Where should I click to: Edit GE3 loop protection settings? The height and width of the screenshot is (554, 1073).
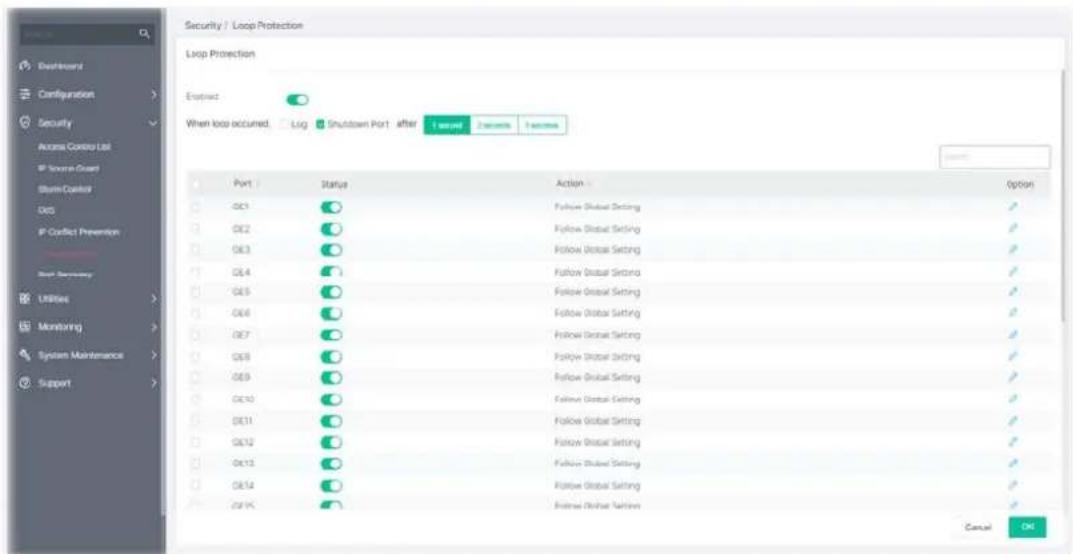pos(1013,249)
